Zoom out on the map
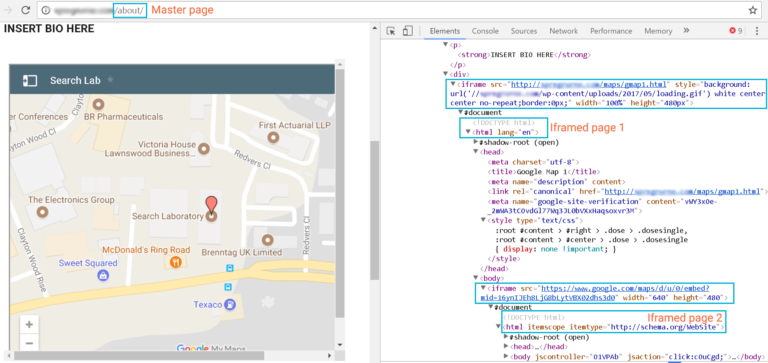 point(29,343)
